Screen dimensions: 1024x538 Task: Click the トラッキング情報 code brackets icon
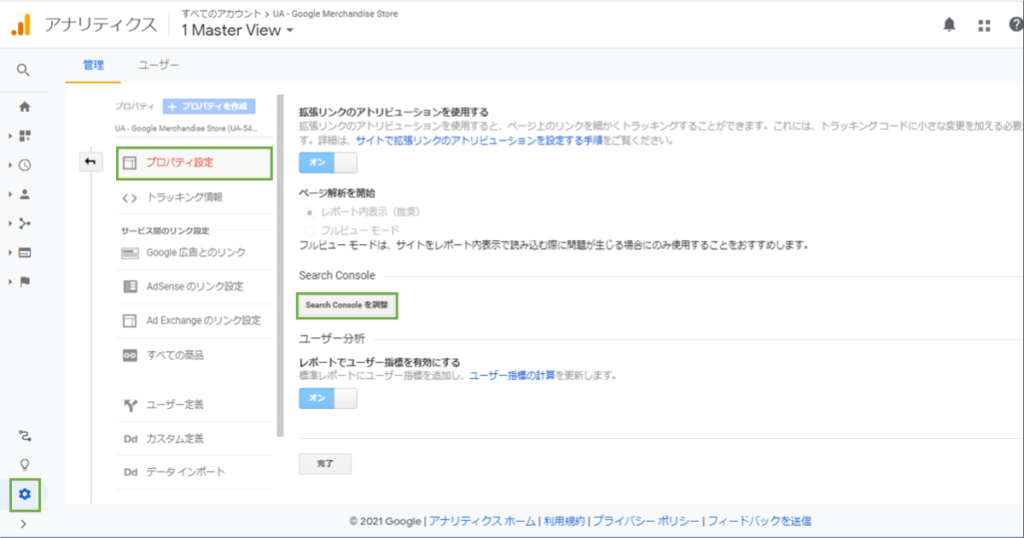[129, 198]
